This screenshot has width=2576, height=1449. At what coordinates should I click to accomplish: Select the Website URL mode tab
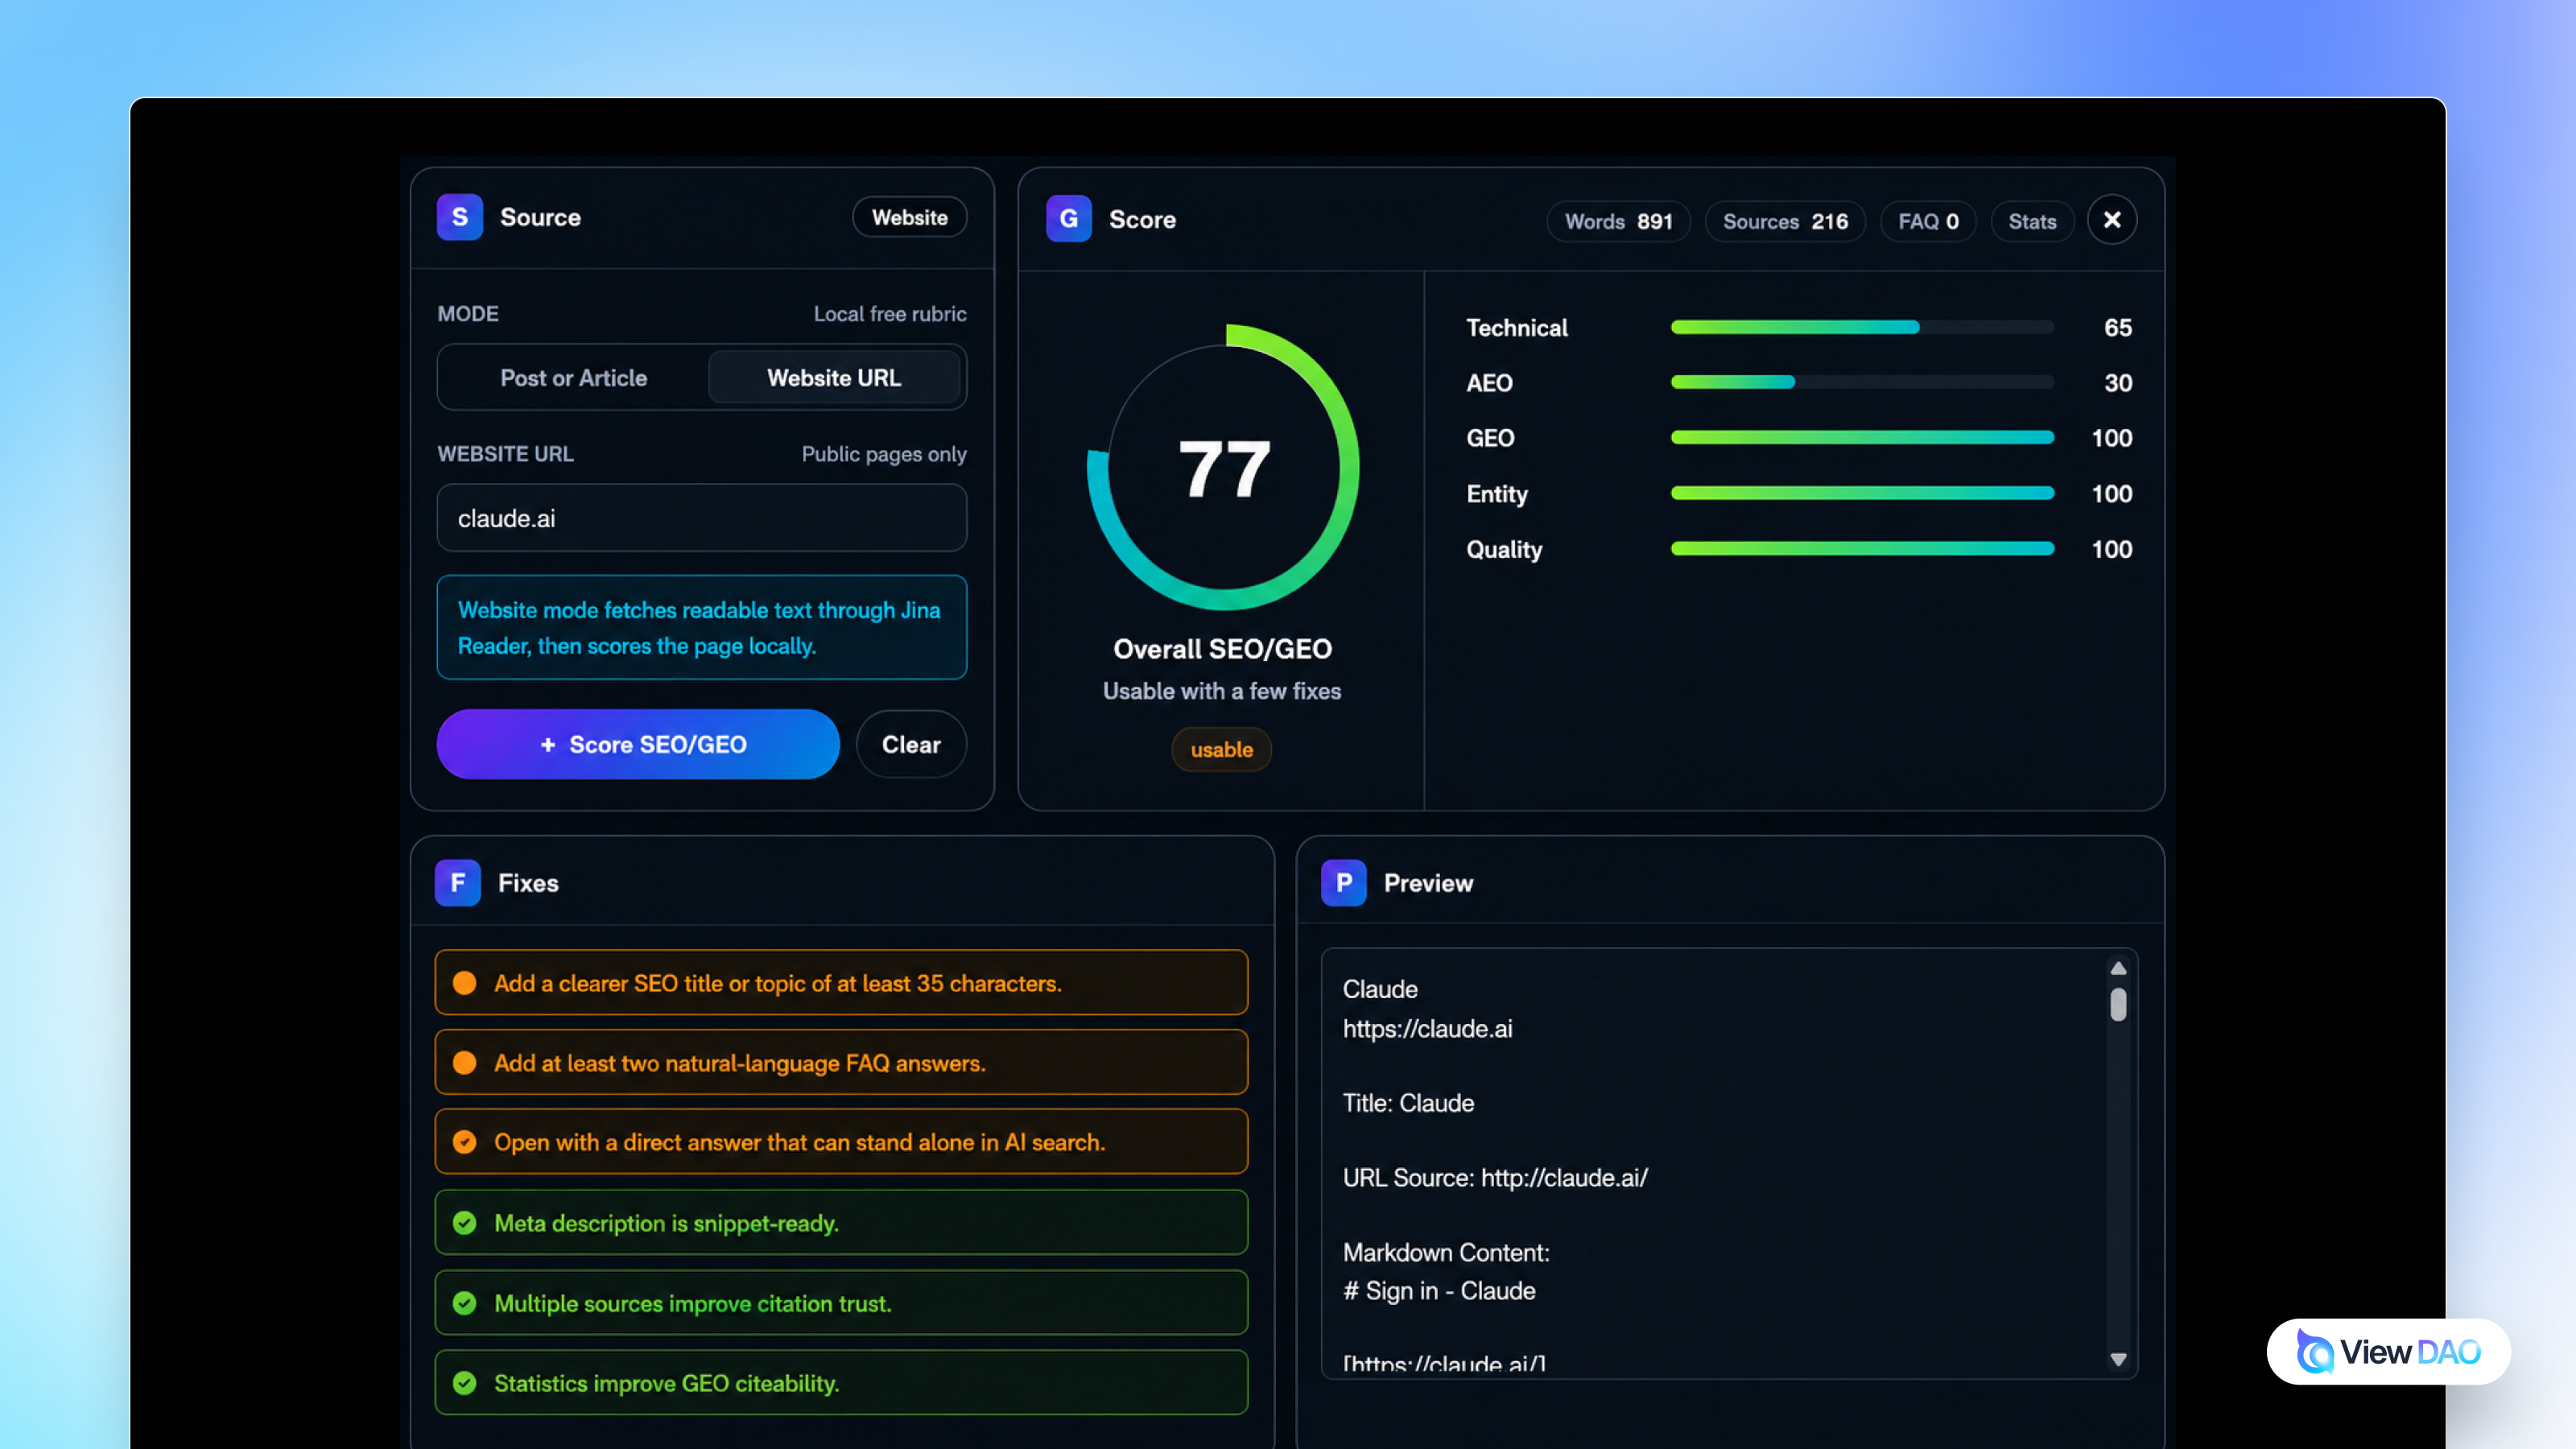pos(834,378)
